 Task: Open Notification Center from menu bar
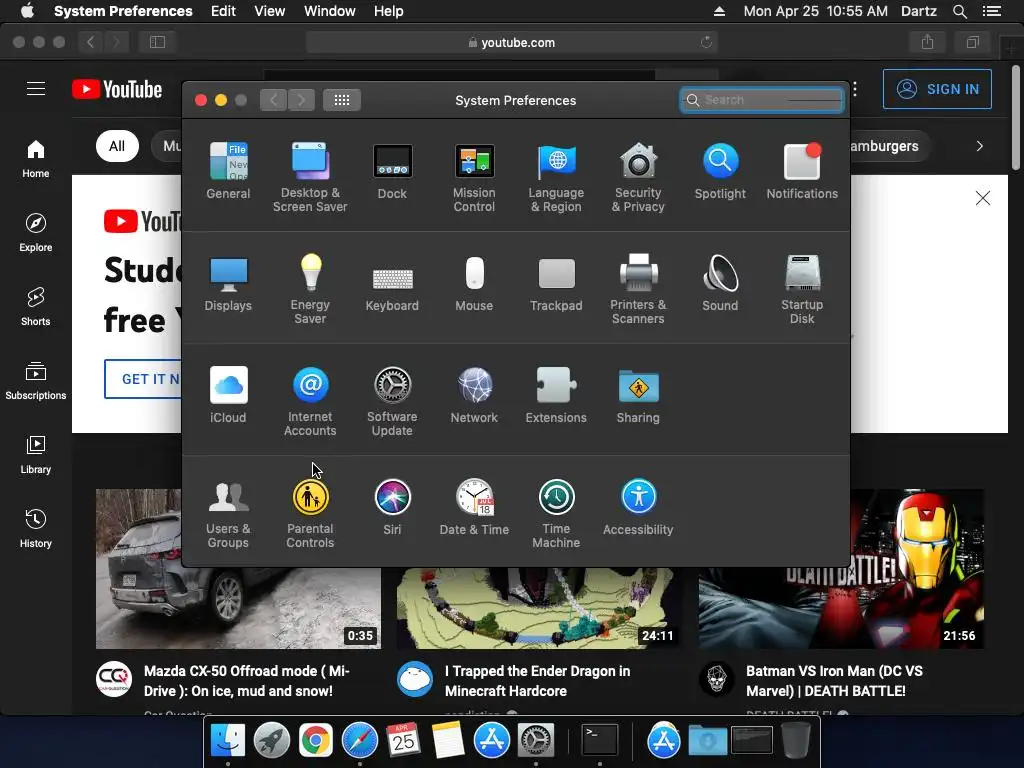991,11
